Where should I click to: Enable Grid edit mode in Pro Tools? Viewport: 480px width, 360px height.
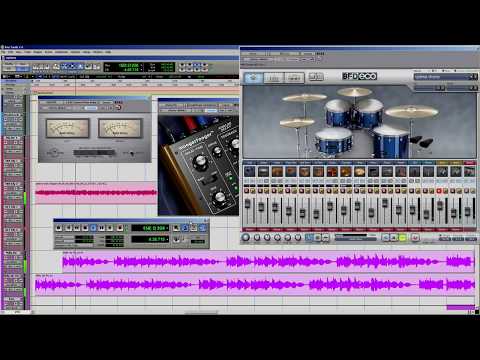pyautogui.click(x=22, y=69)
